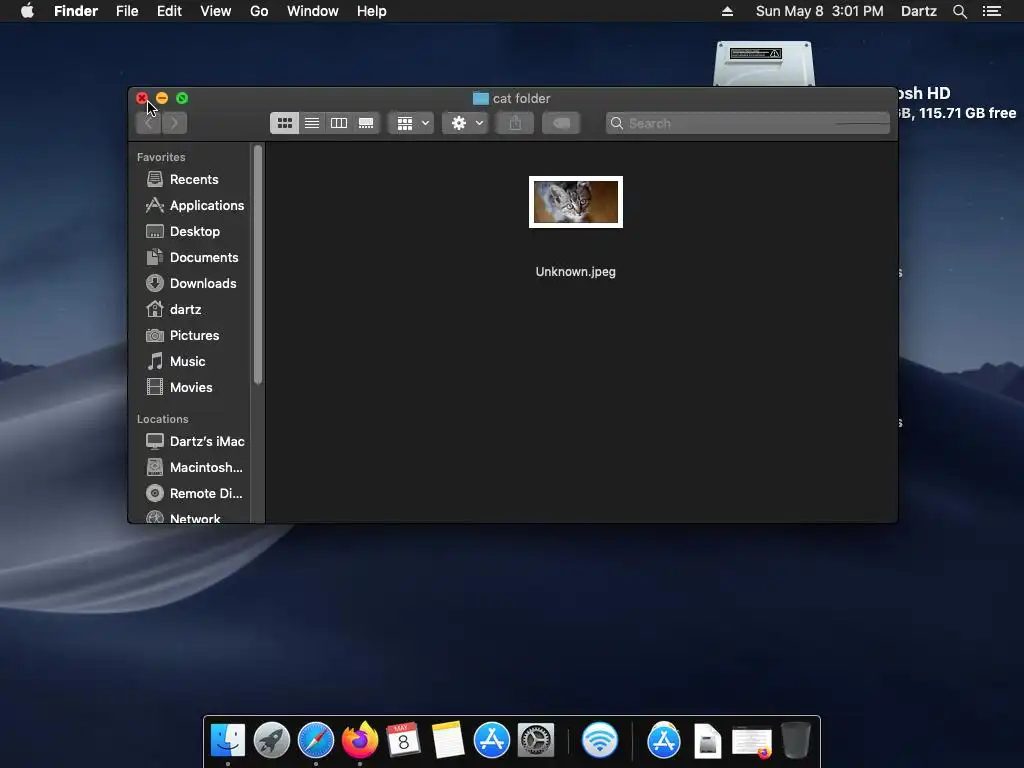Open App Store left of System Preferences
This screenshot has height=768, width=1024.
pyautogui.click(x=491, y=740)
